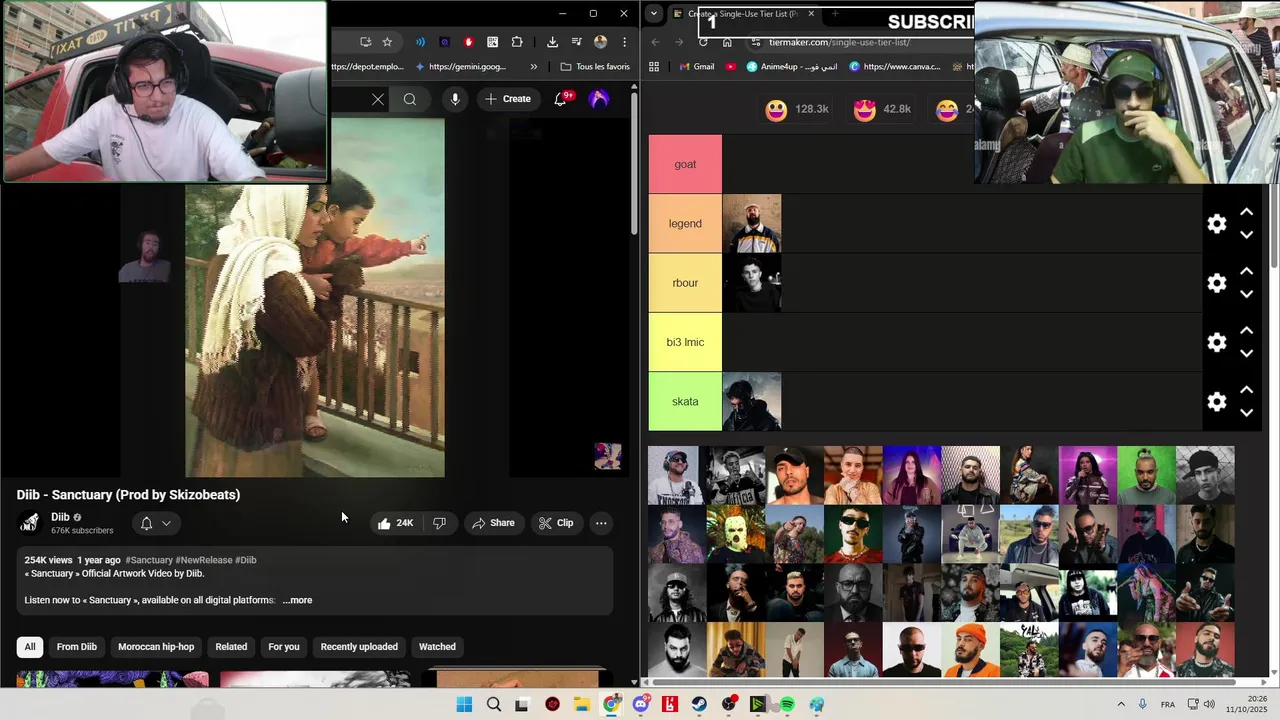Open the Tous les favoris bookmarks folder

[x=595, y=67]
